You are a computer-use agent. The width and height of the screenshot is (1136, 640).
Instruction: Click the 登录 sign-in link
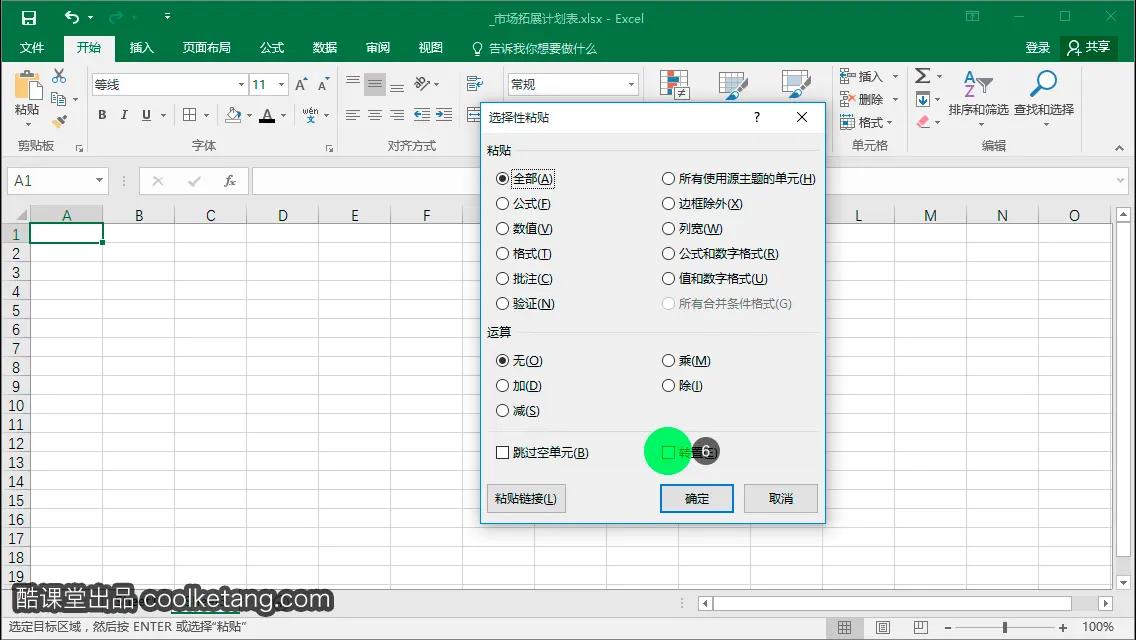point(1037,48)
